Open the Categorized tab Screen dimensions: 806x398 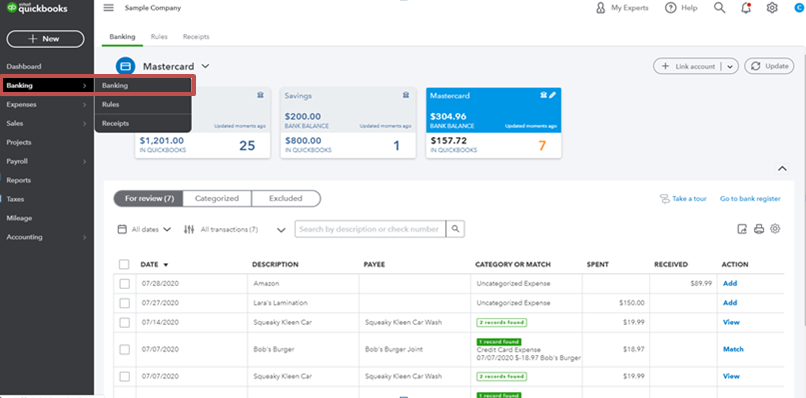click(x=217, y=198)
